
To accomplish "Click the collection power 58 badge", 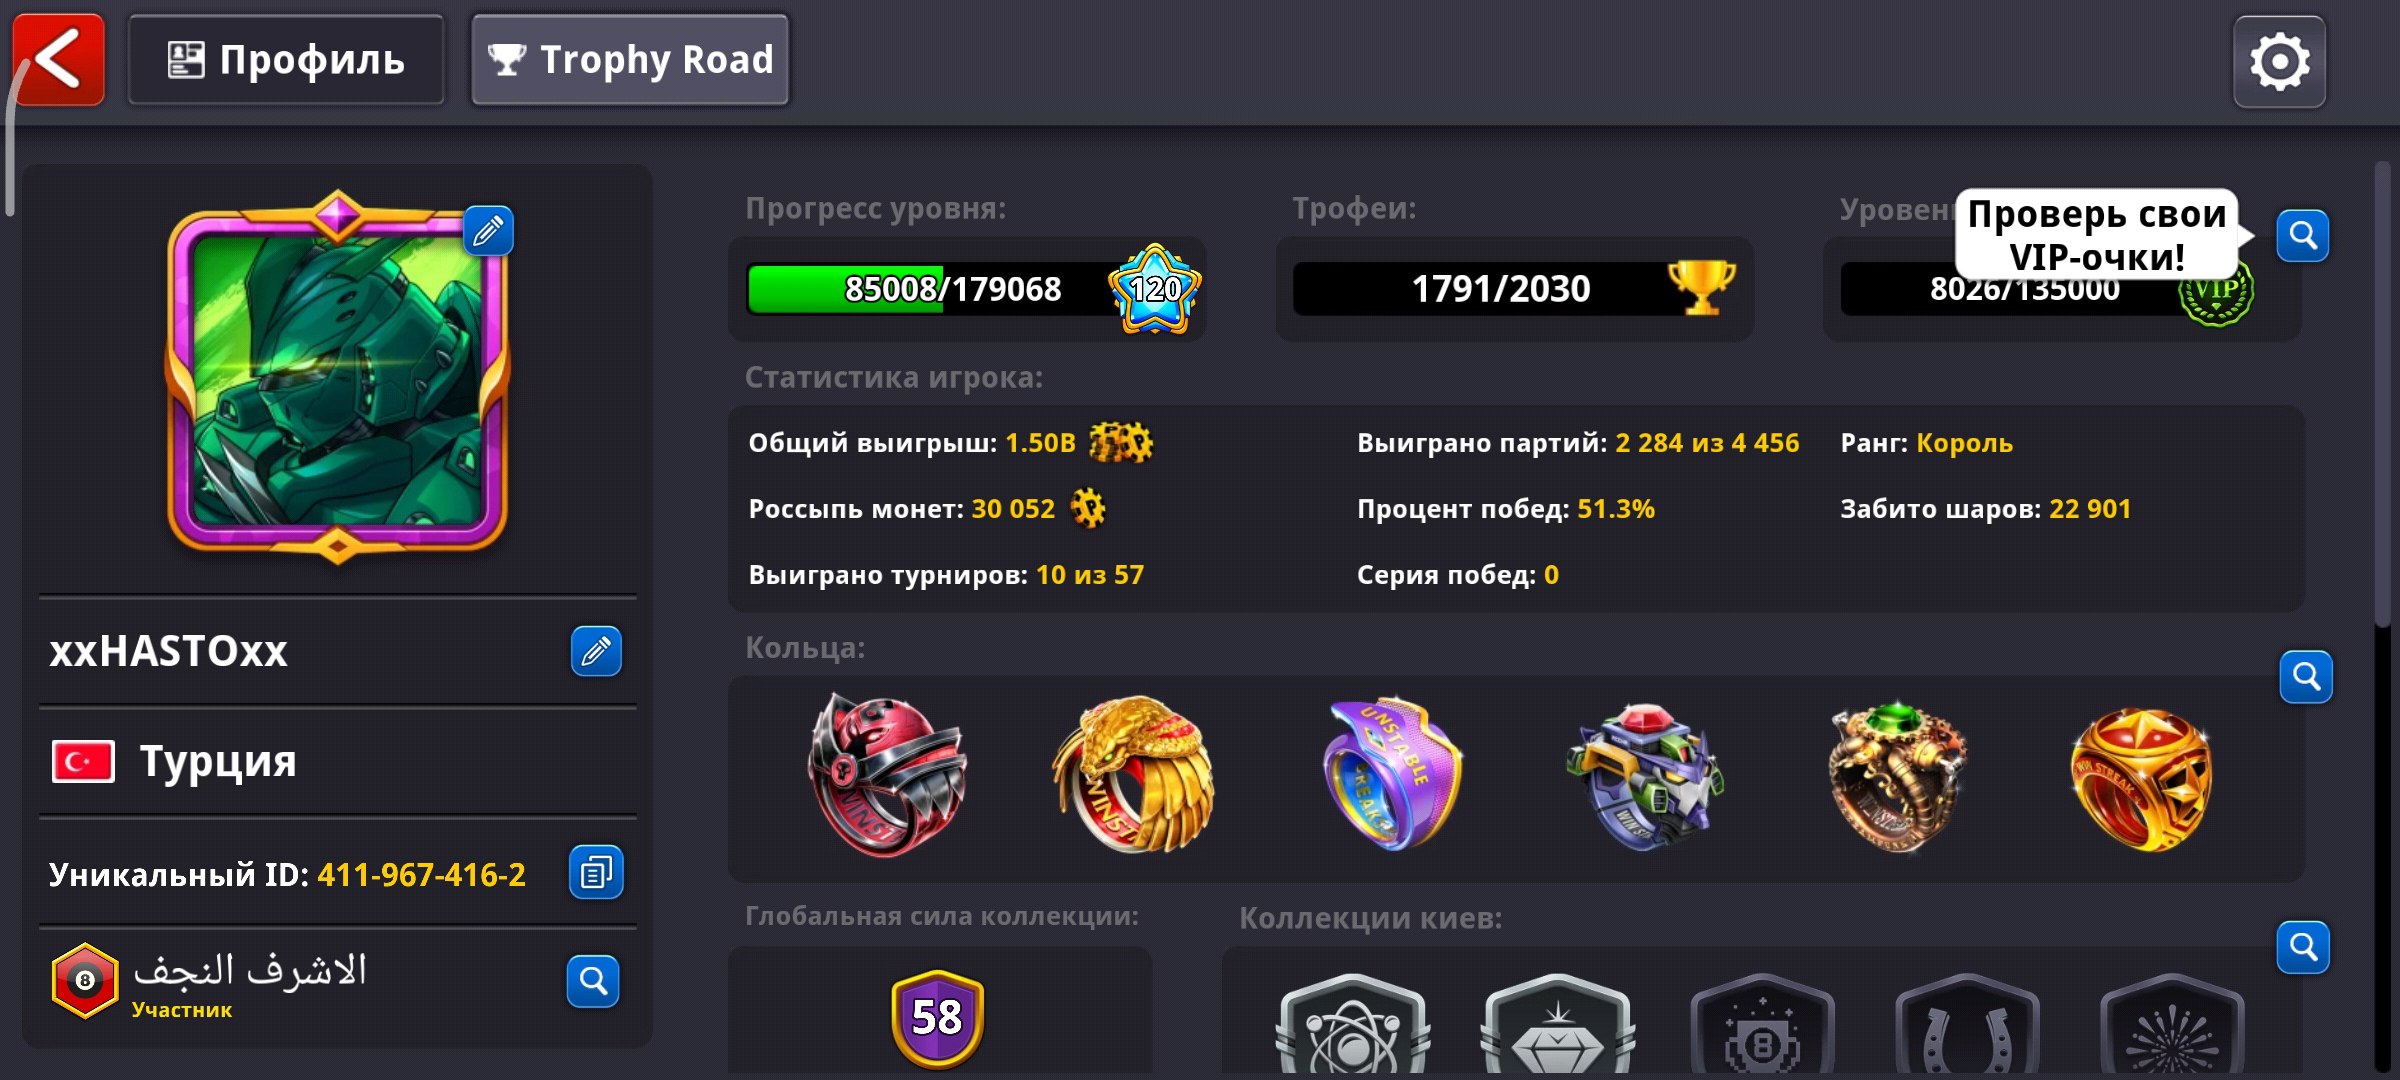I will [x=938, y=1018].
